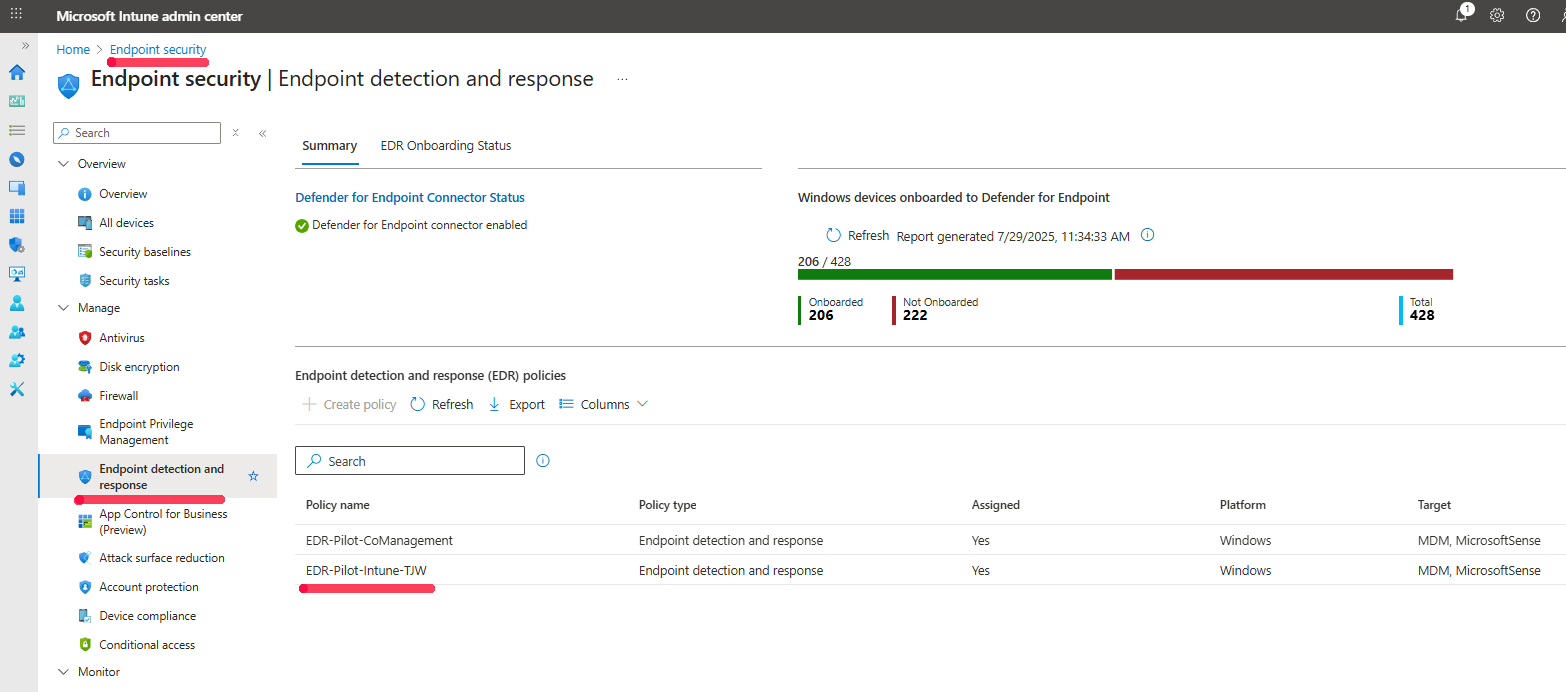This screenshot has width=1566, height=692.
Task: Click the red not onboarded bar segment
Action: click(x=1284, y=274)
